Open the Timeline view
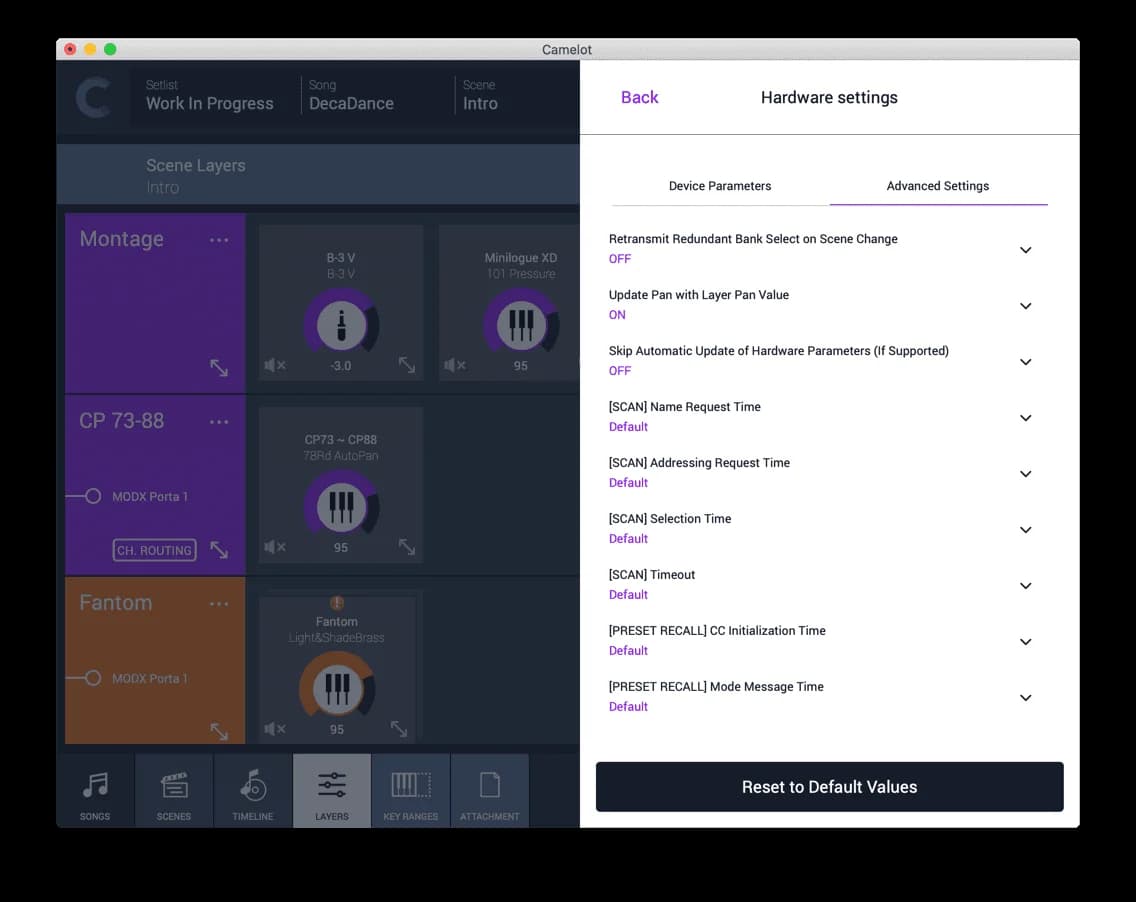The height and width of the screenshot is (902, 1136). [252, 790]
